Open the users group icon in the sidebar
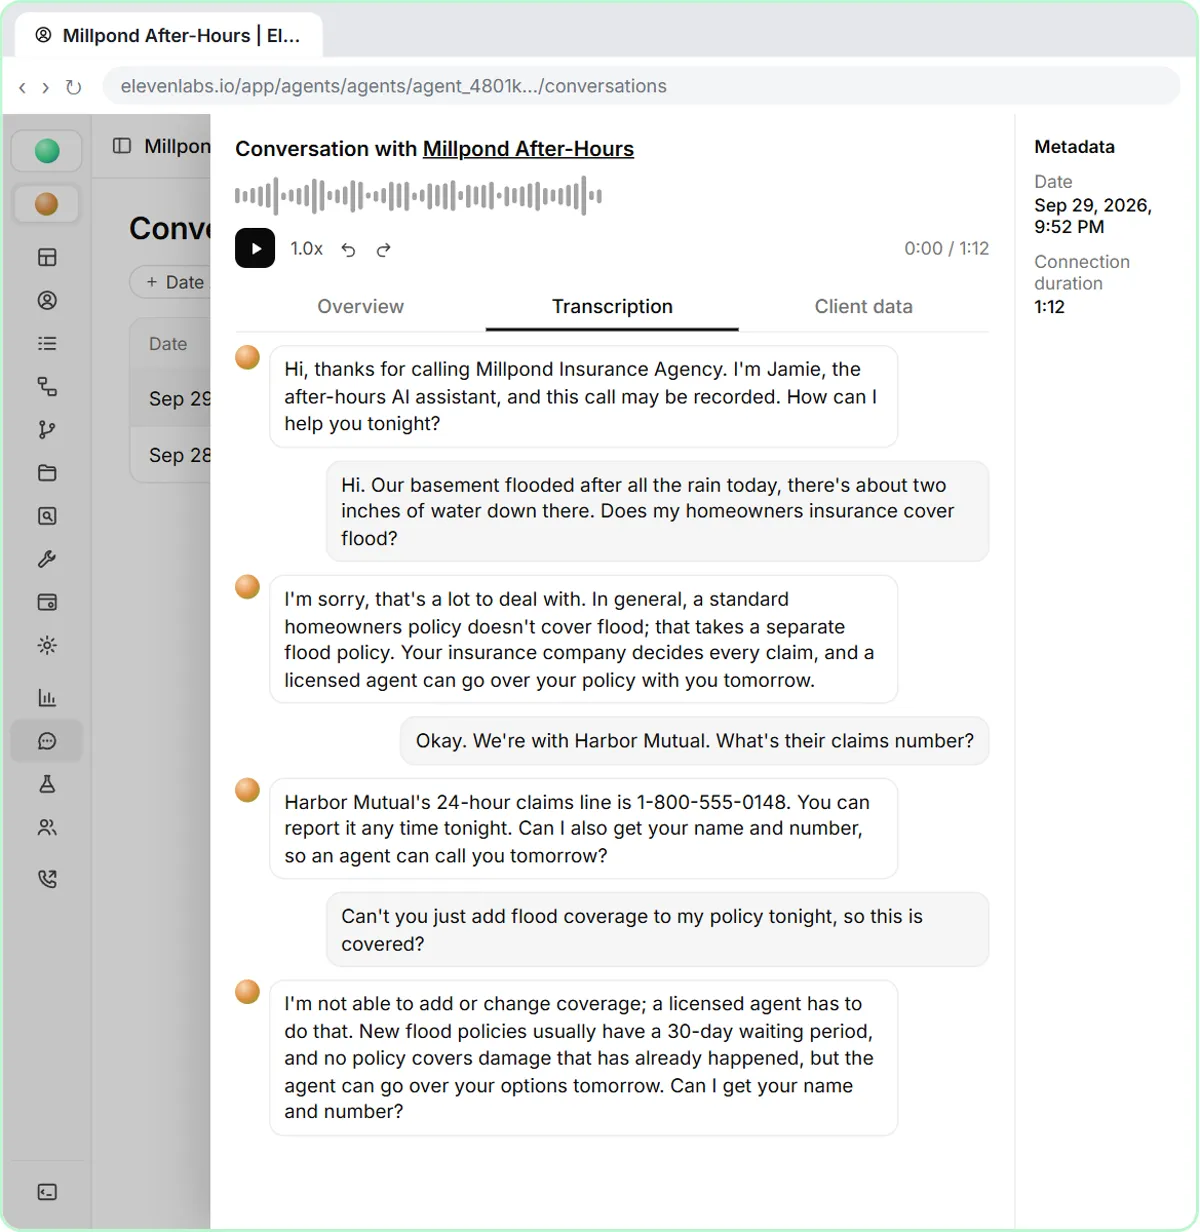 pos(47,827)
